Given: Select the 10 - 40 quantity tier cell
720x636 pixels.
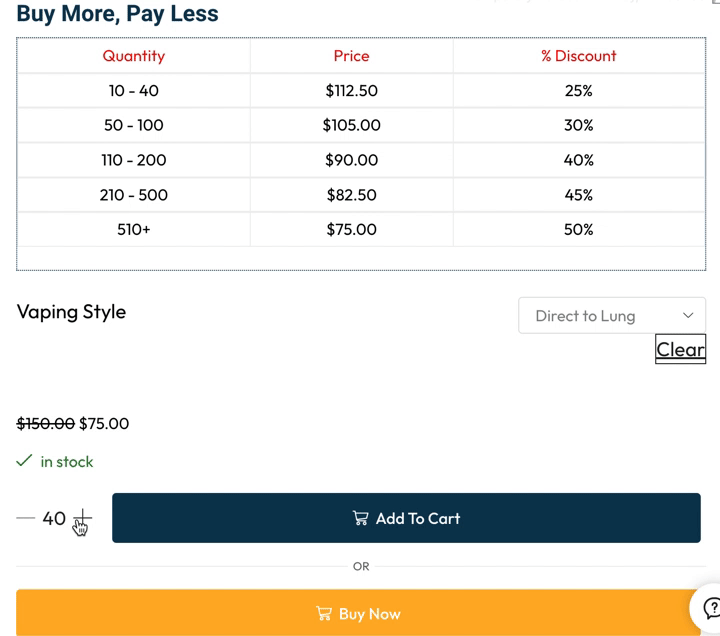Looking at the screenshot, I should (x=133, y=91).
